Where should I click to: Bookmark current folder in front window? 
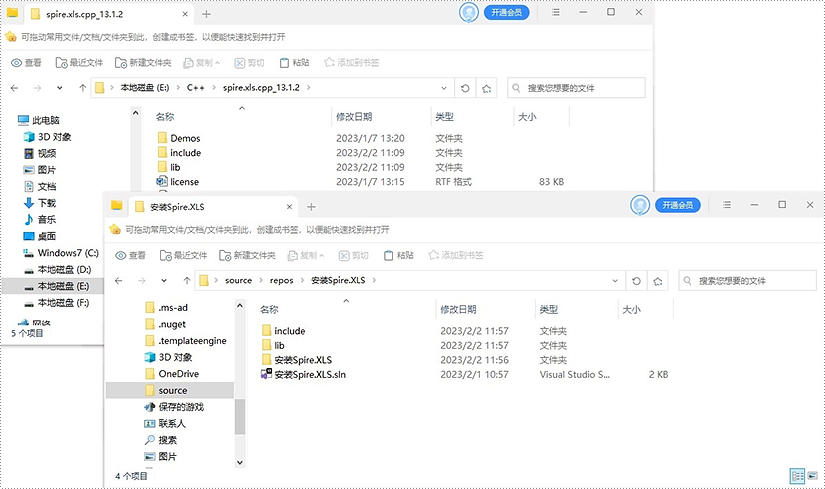pos(658,281)
